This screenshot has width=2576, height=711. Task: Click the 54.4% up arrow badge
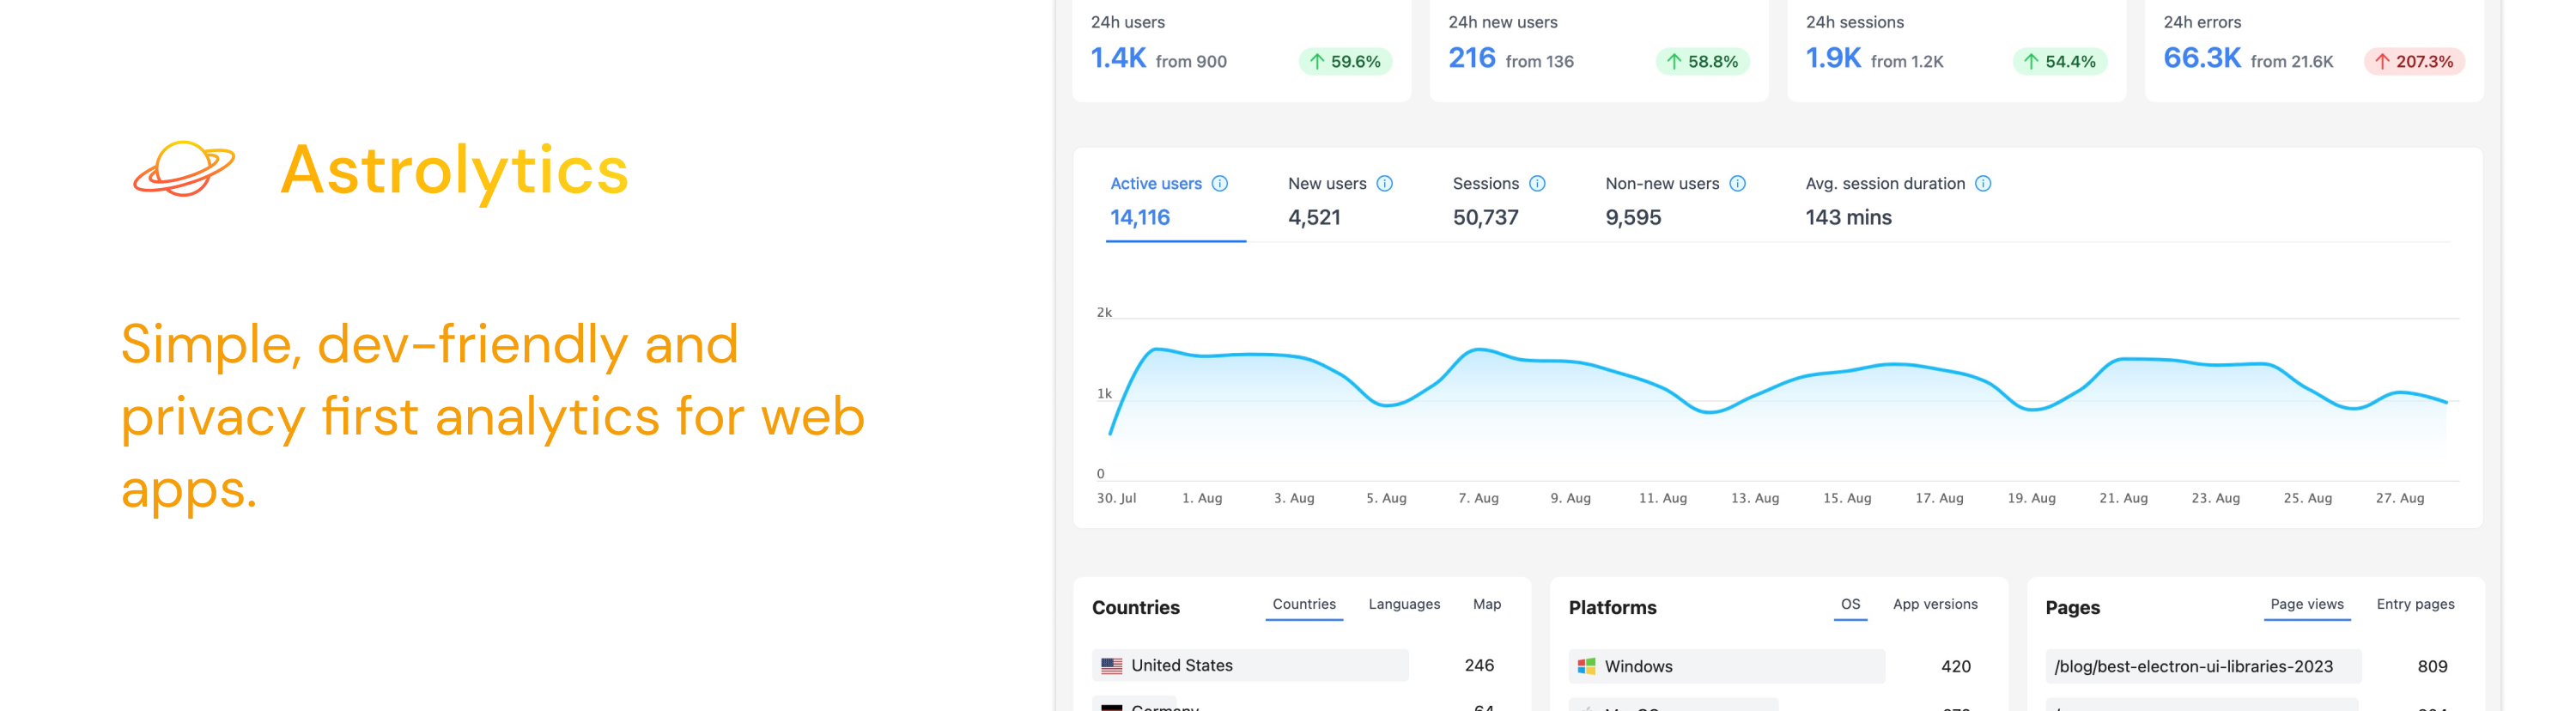[x=2060, y=61]
